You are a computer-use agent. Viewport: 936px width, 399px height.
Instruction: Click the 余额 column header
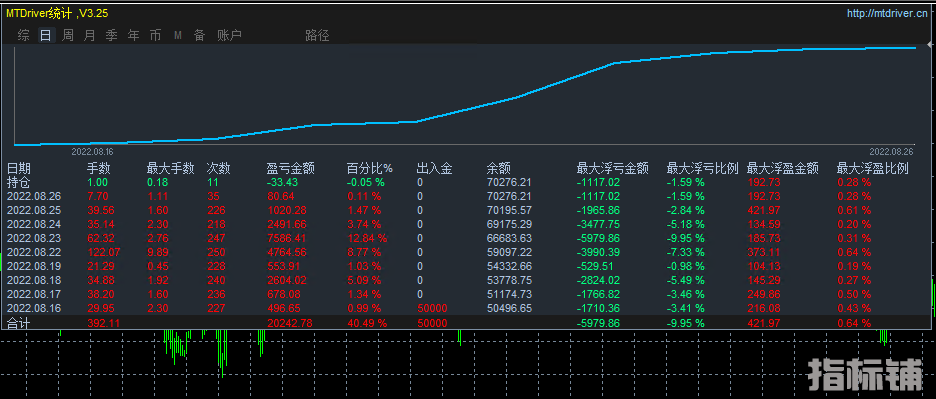(x=499, y=169)
